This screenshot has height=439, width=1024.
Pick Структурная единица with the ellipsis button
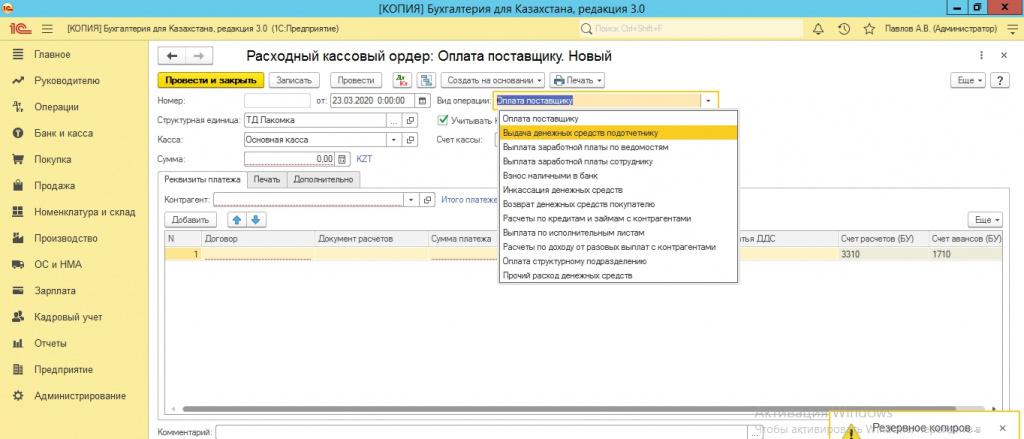coord(393,120)
